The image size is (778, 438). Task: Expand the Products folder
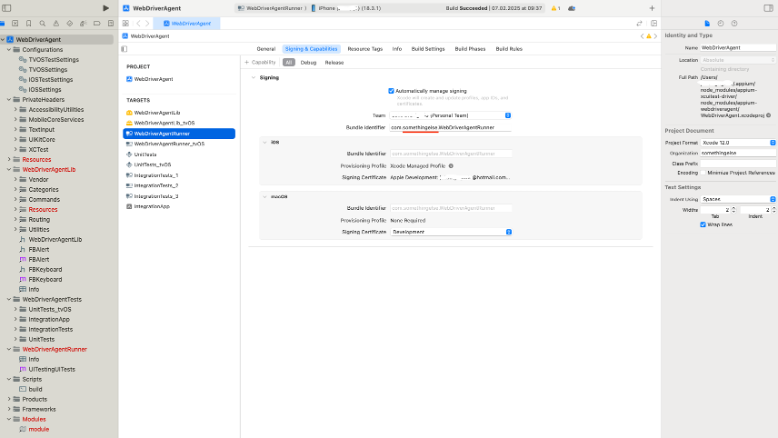coord(9,399)
